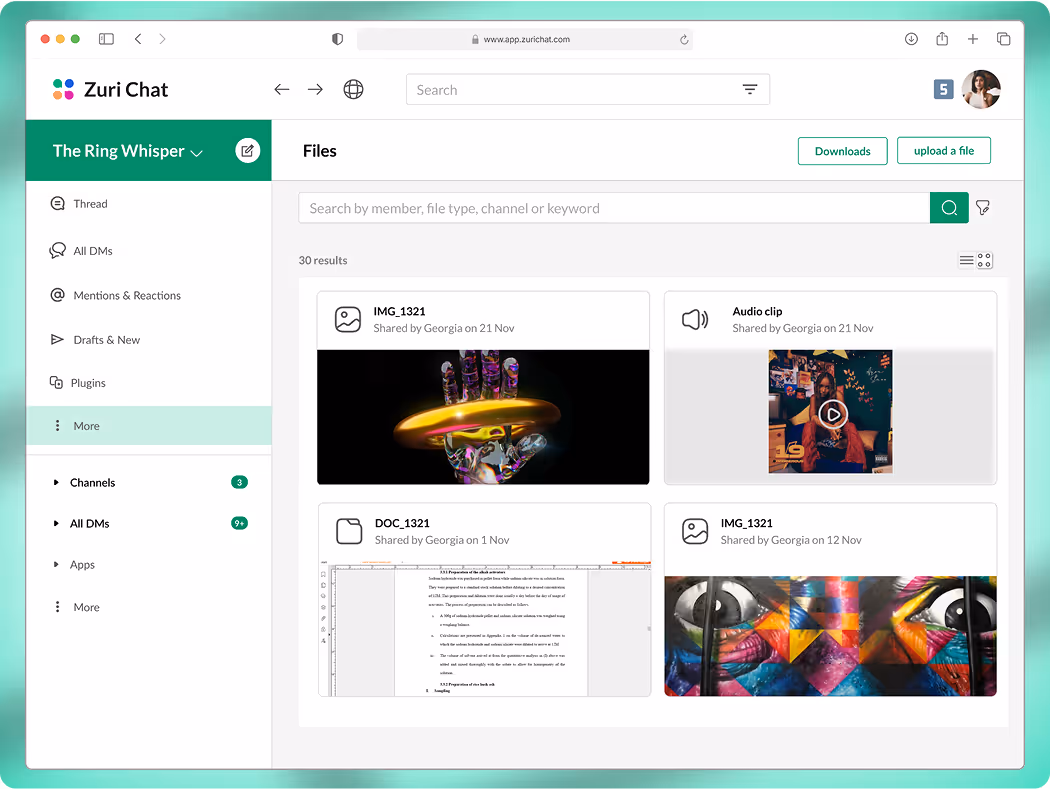Click the upload a file button
This screenshot has height=789, width=1050.
(x=944, y=151)
